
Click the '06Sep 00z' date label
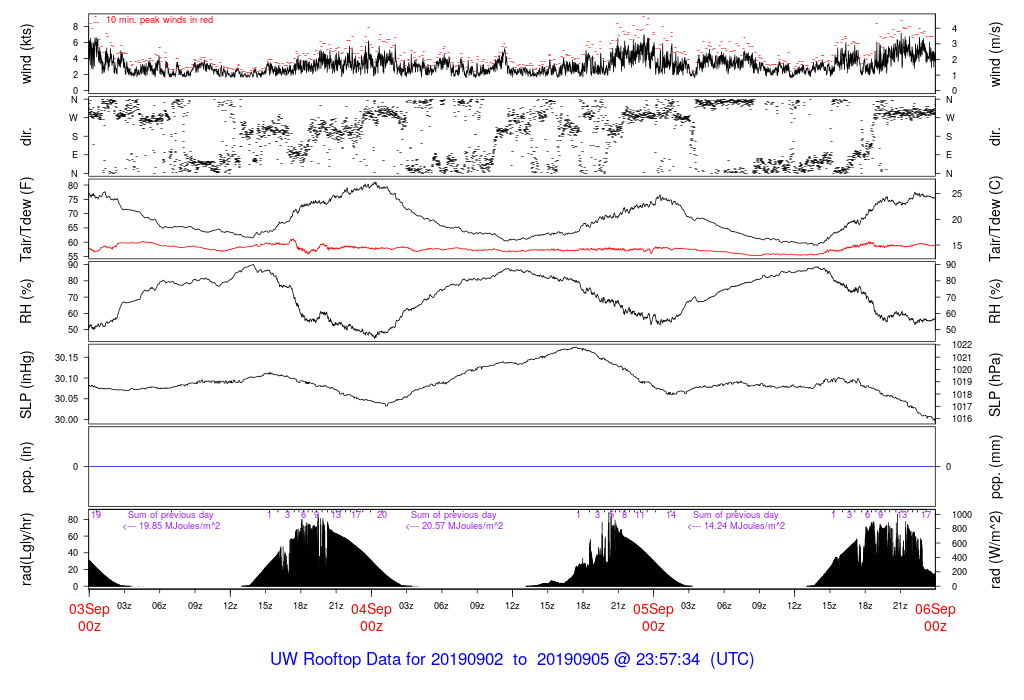coord(935,618)
